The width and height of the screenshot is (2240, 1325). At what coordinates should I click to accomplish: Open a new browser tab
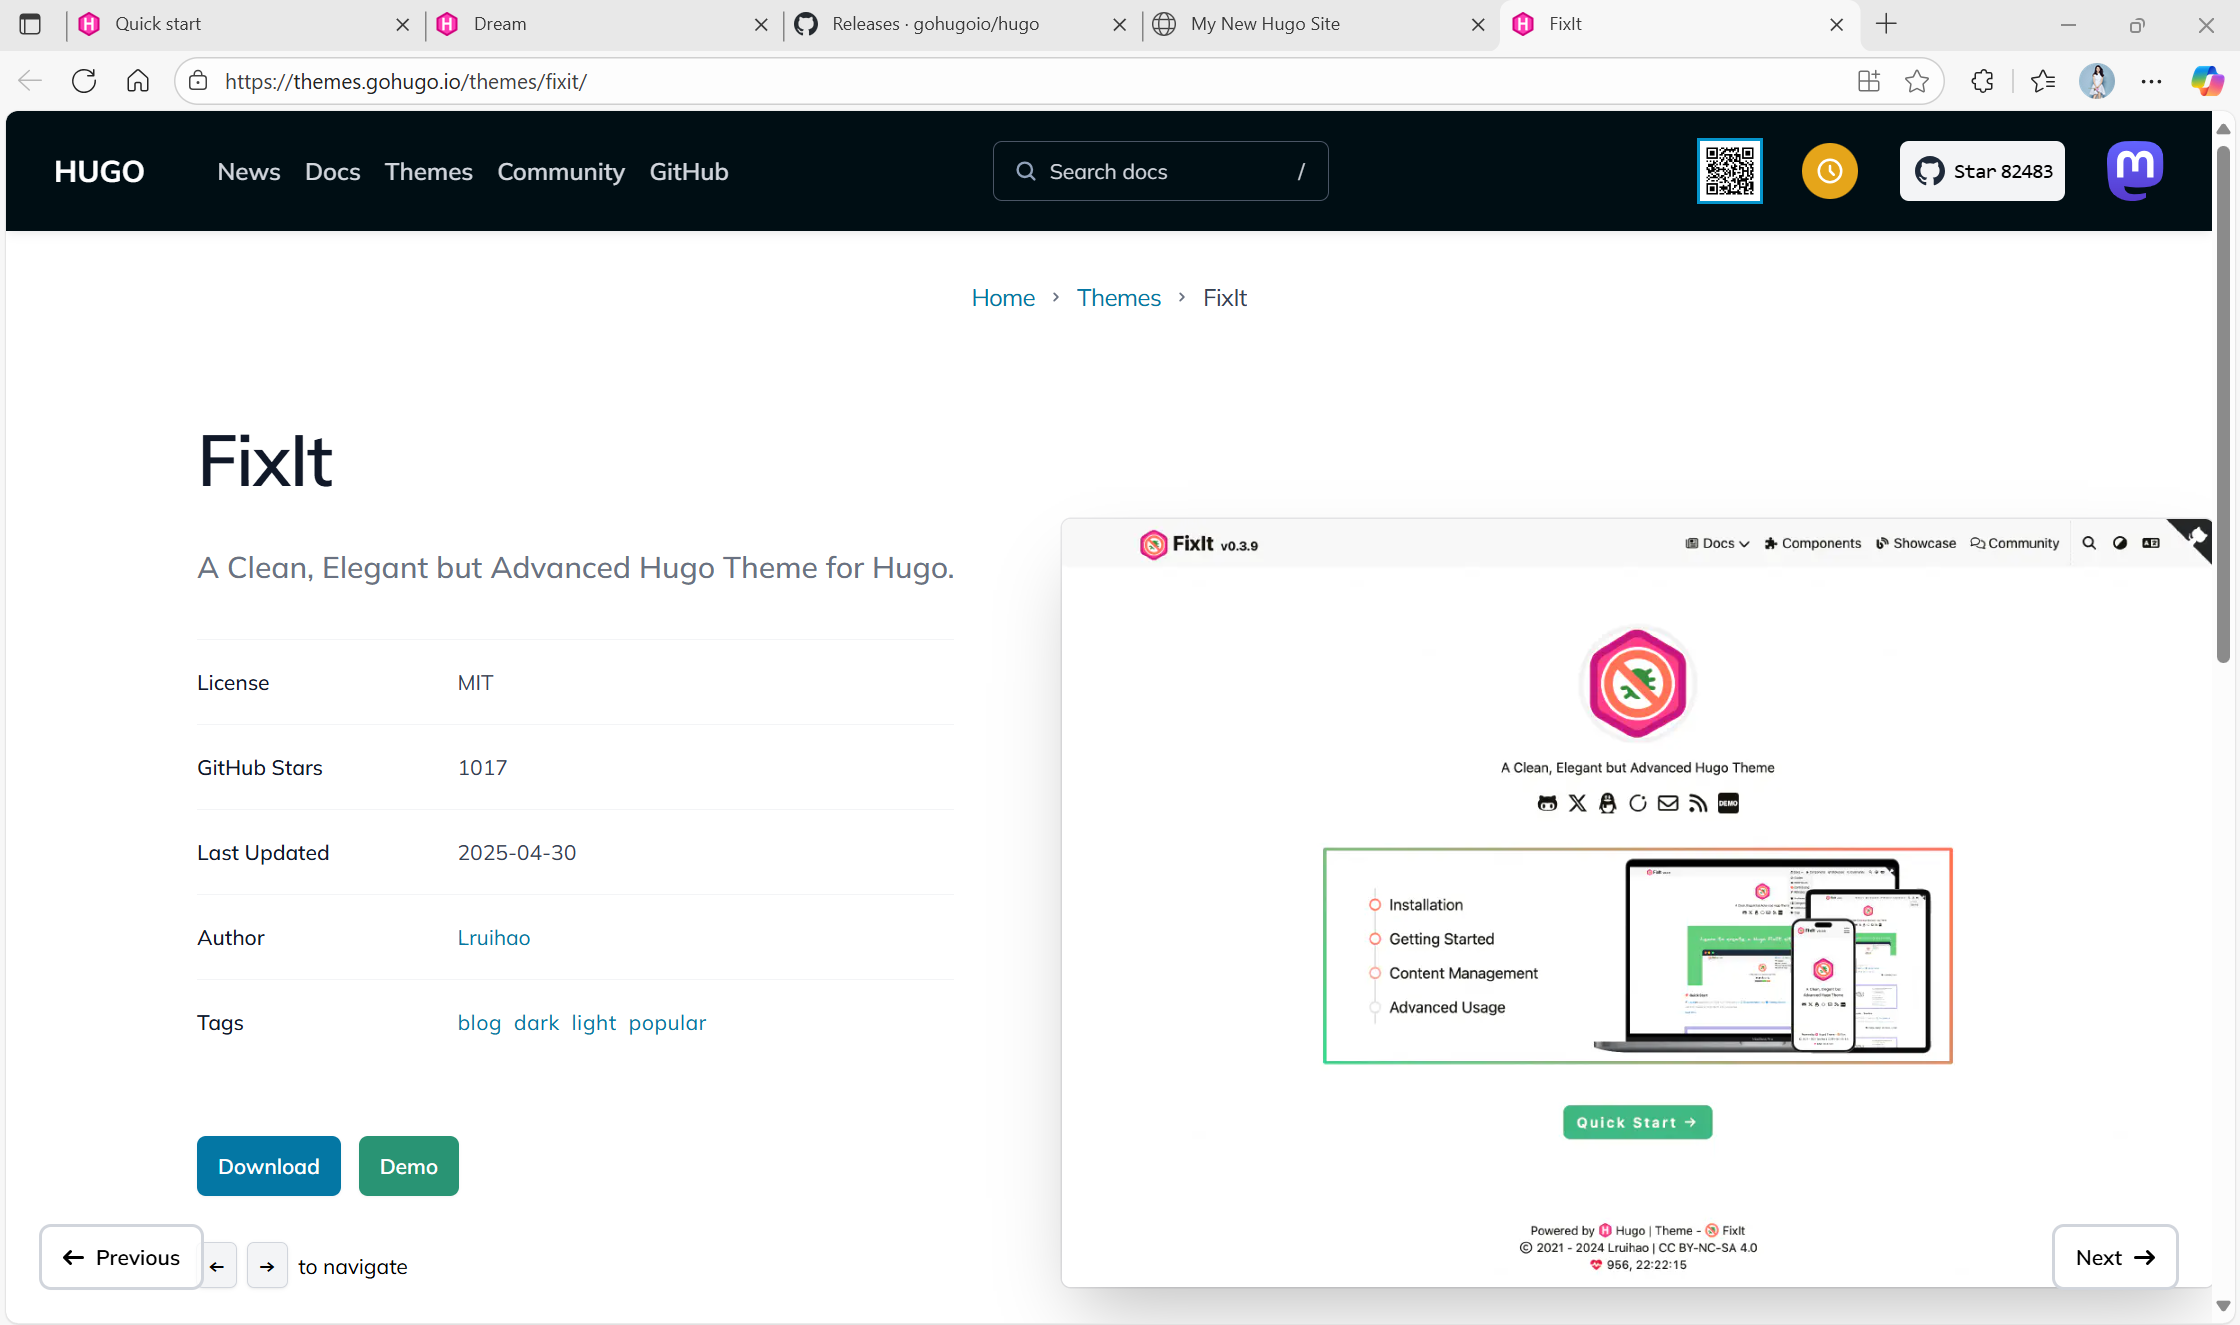coord(1886,24)
